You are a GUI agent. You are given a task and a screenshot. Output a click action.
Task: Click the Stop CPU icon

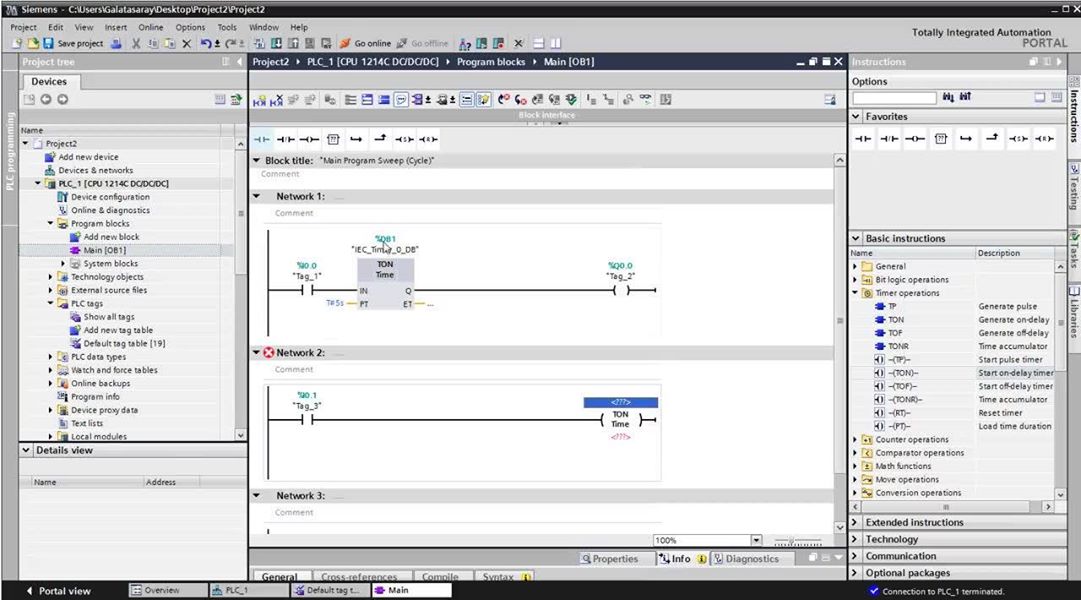tap(498, 43)
